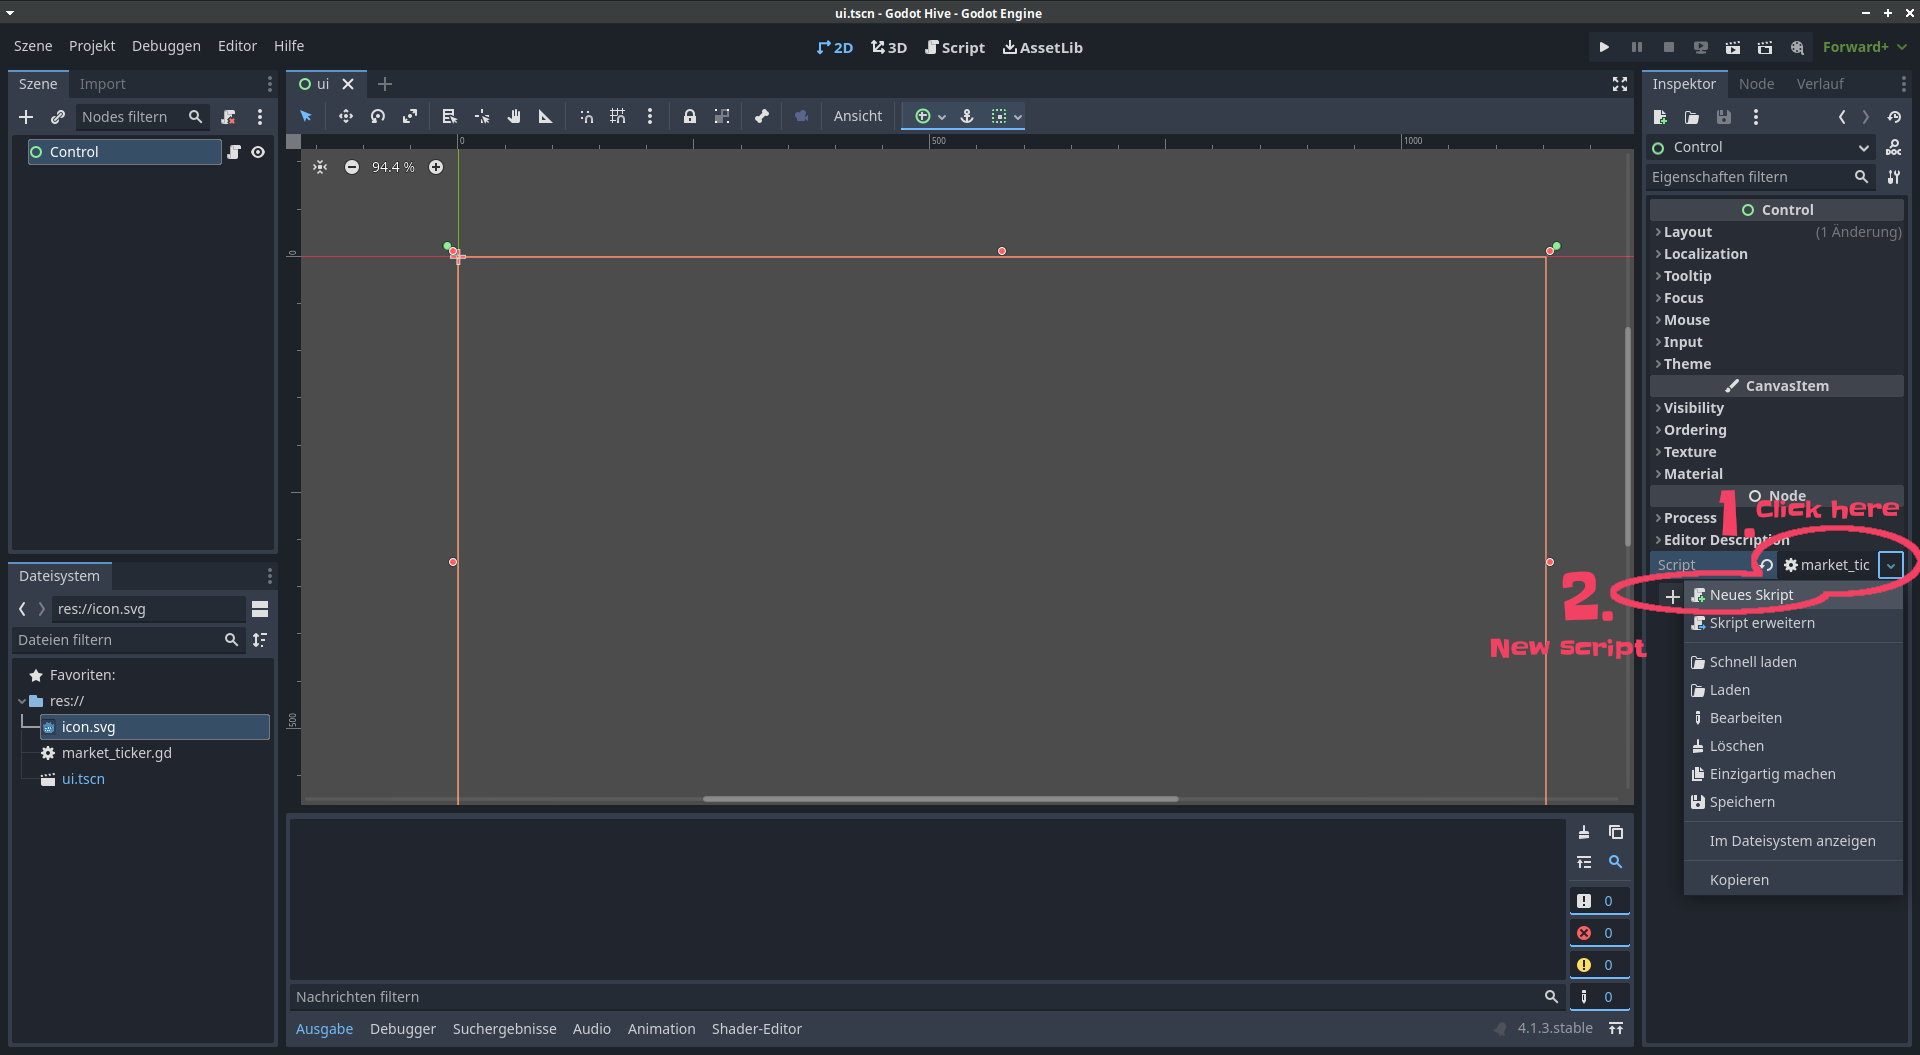Viewport: 1920px width, 1055px height.
Task: Toggle error messages filter in output
Action: 1598,933
